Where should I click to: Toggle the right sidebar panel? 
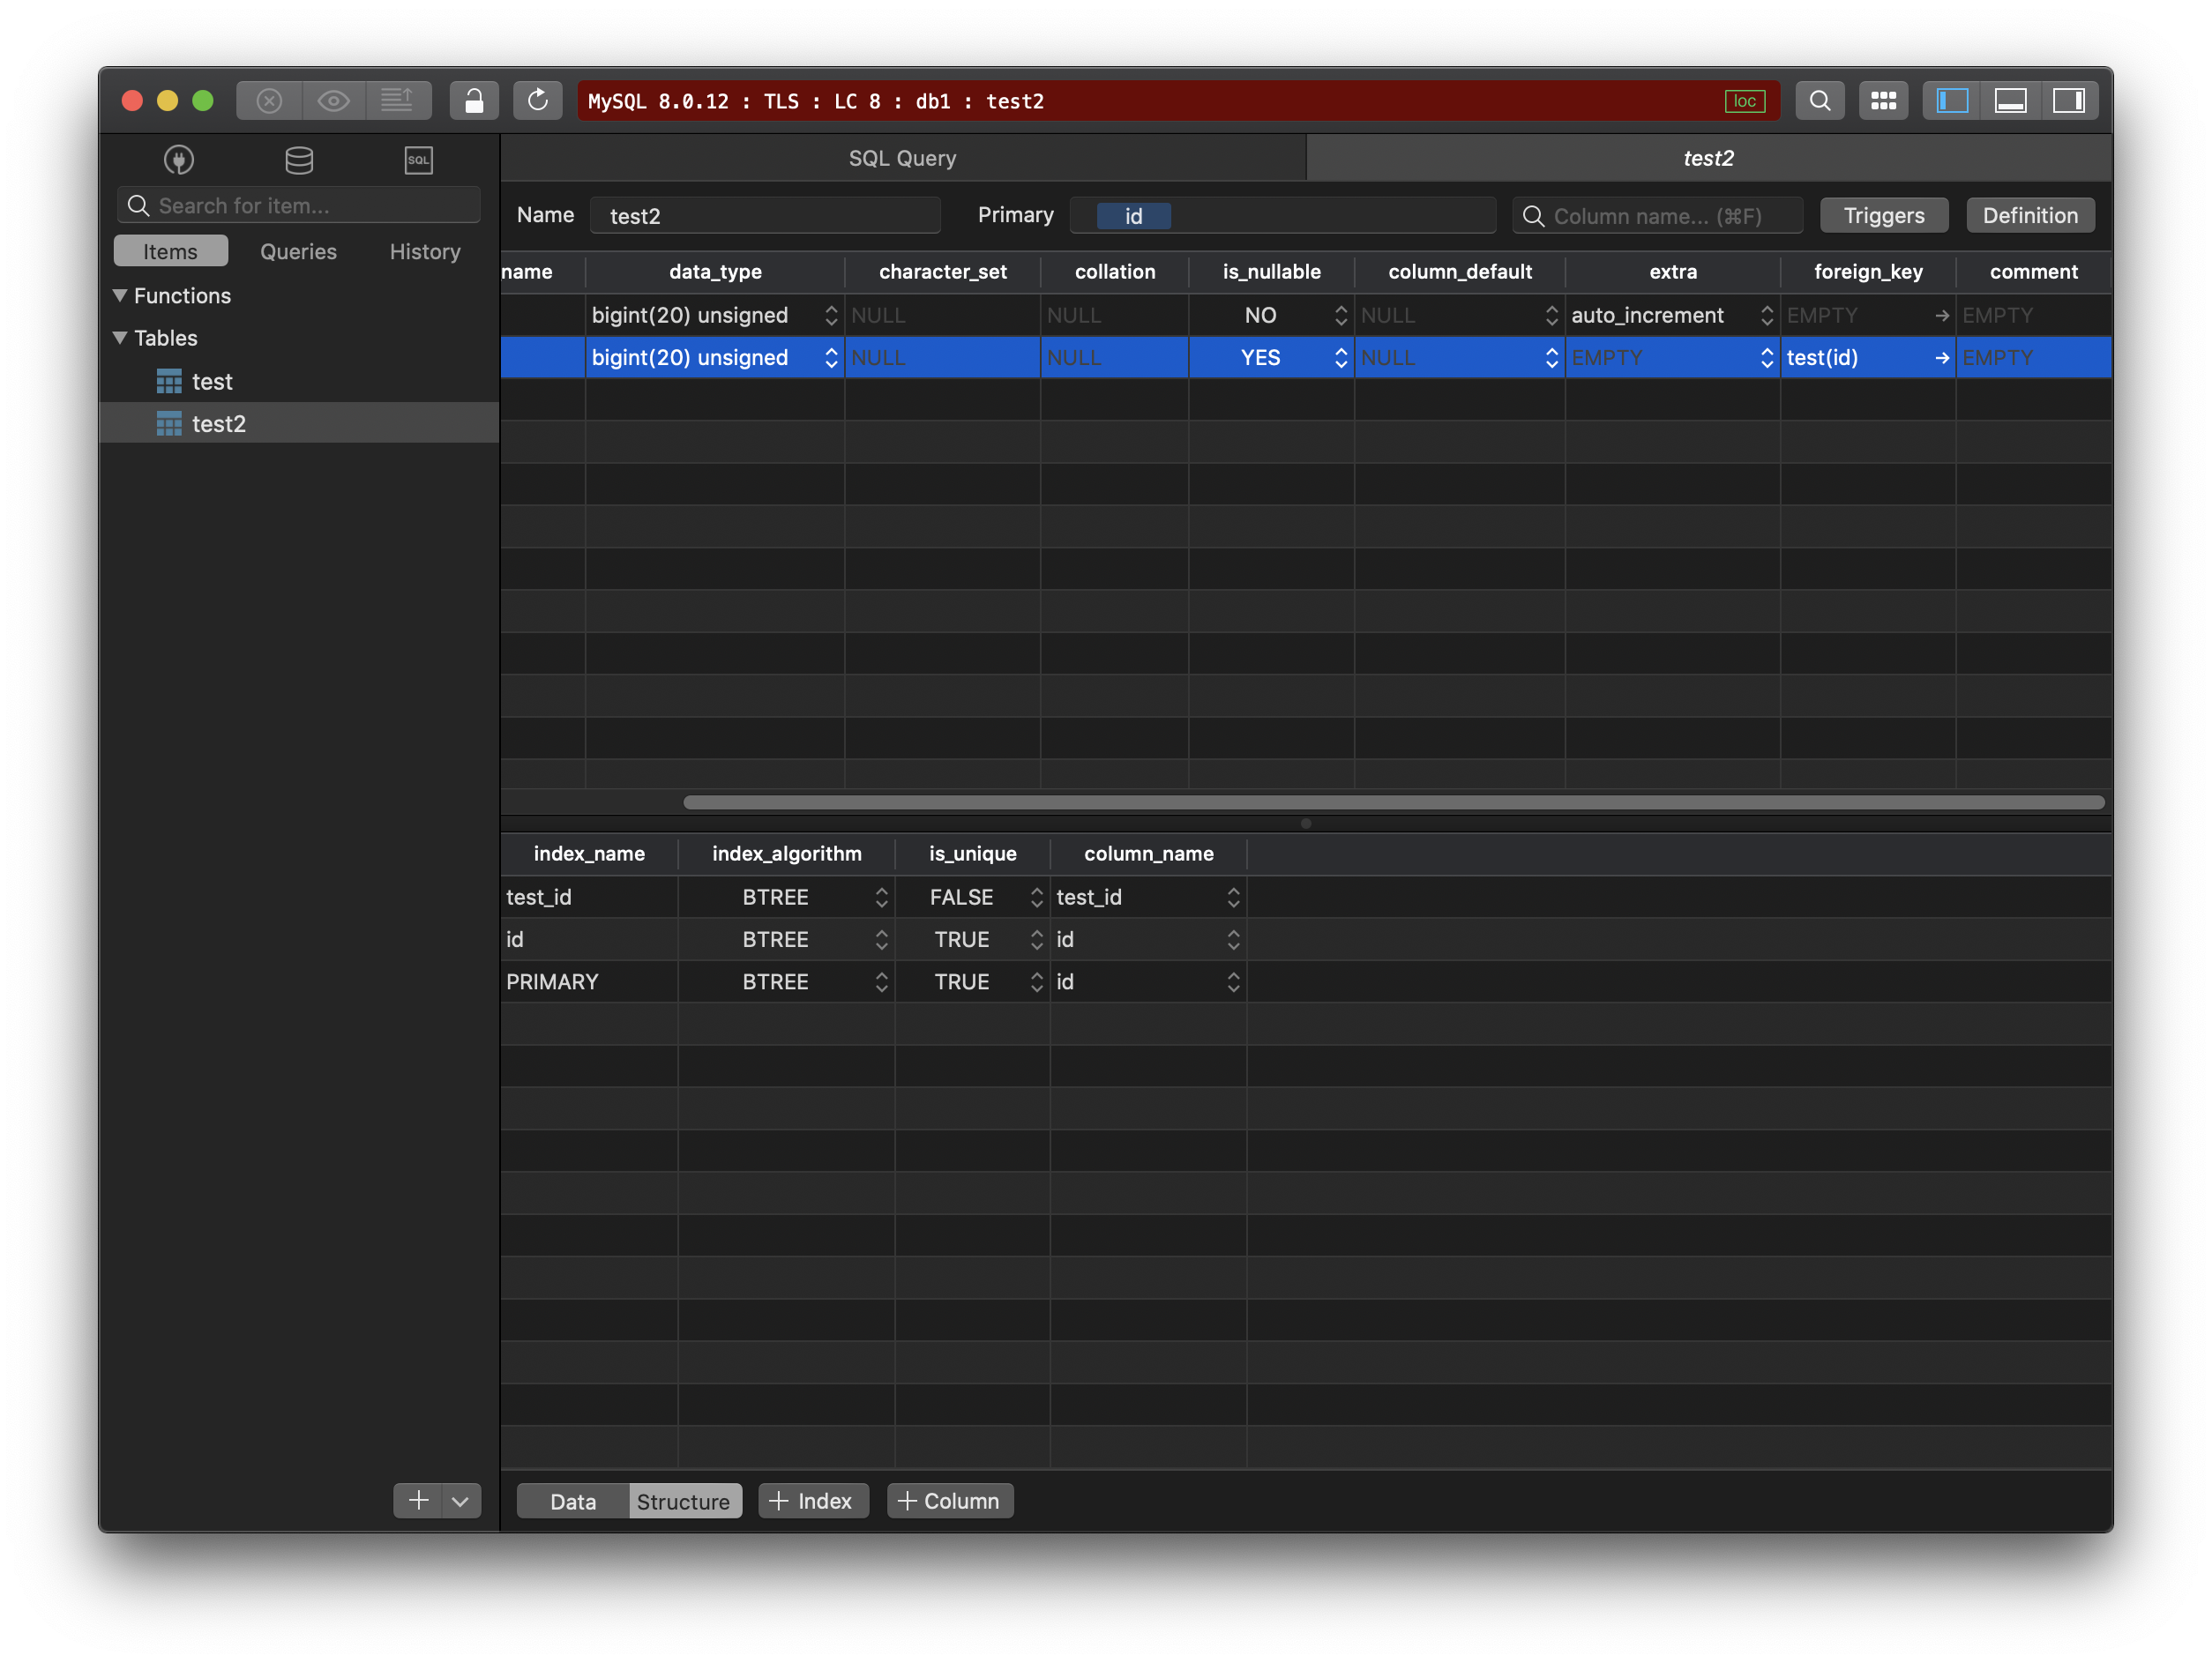(2068, 101)
